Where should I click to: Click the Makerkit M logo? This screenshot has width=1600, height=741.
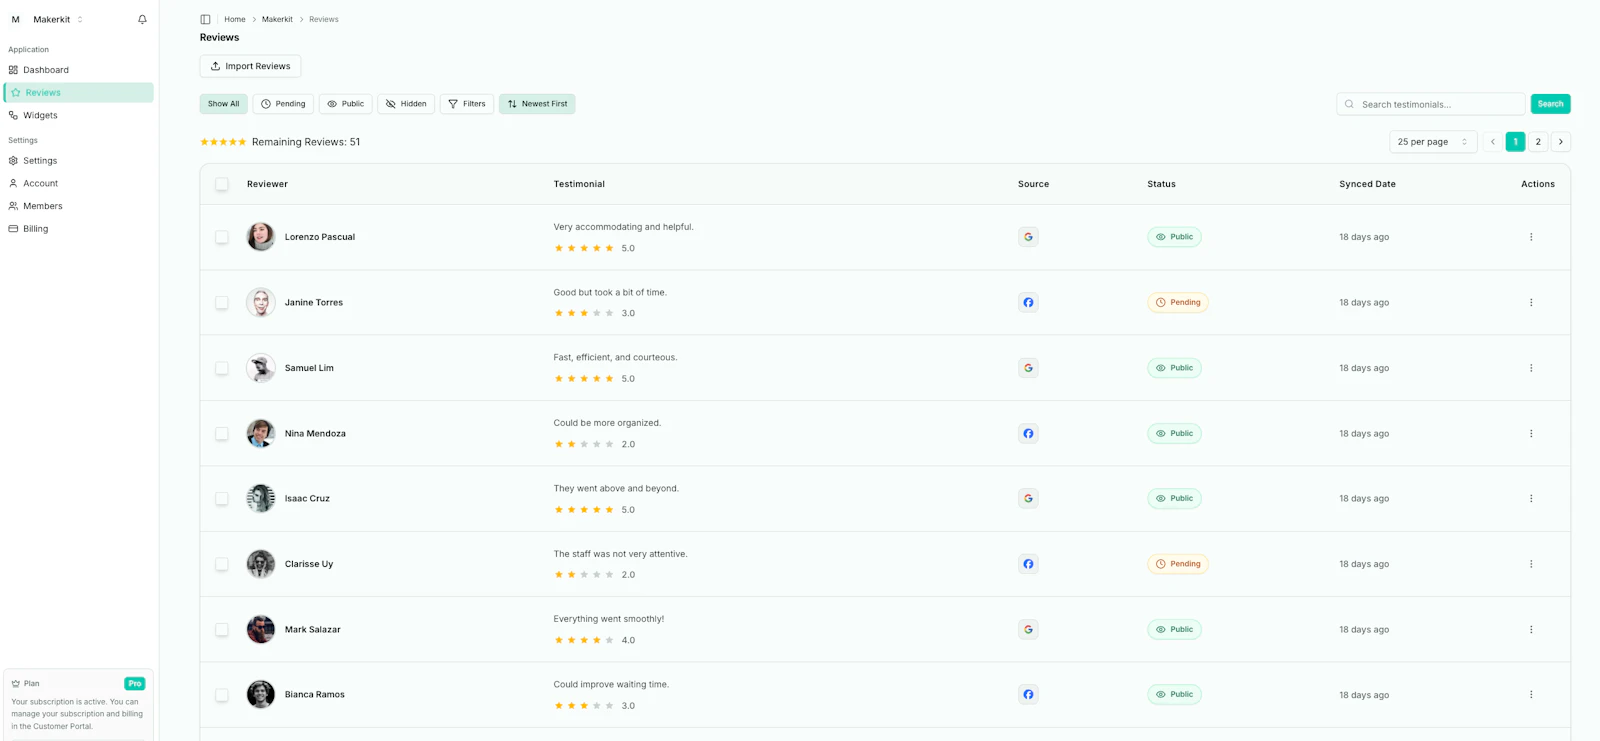pyautogui.click(x=16, y=19)
